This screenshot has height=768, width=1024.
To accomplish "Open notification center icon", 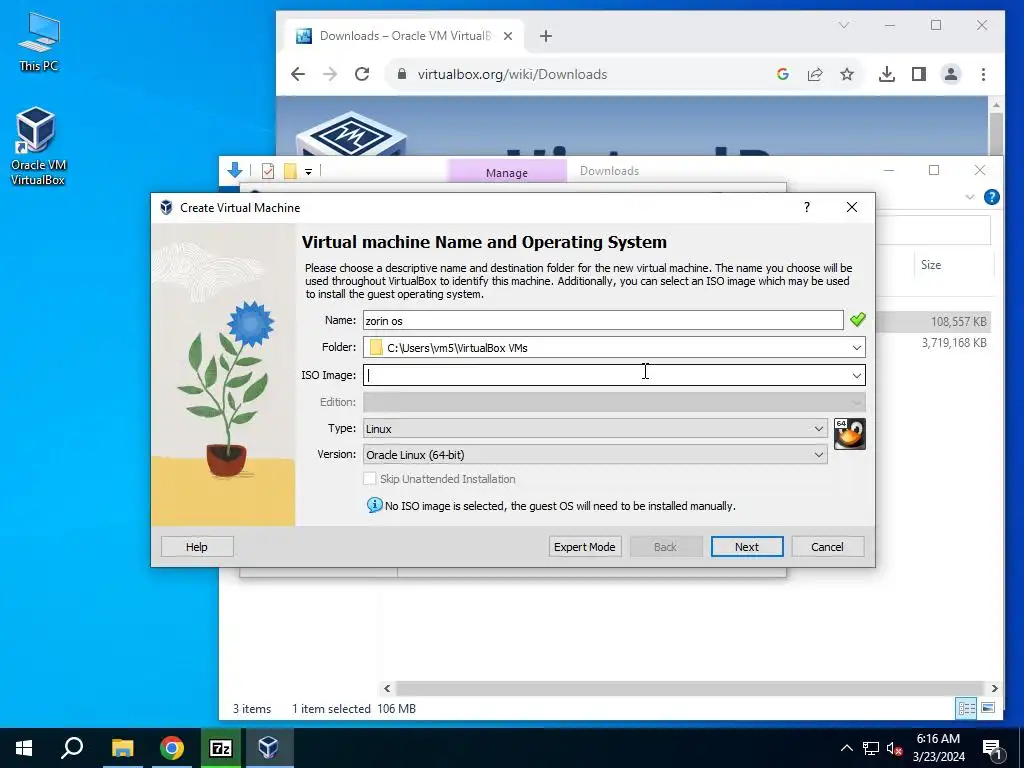I will tap(992, 748).
